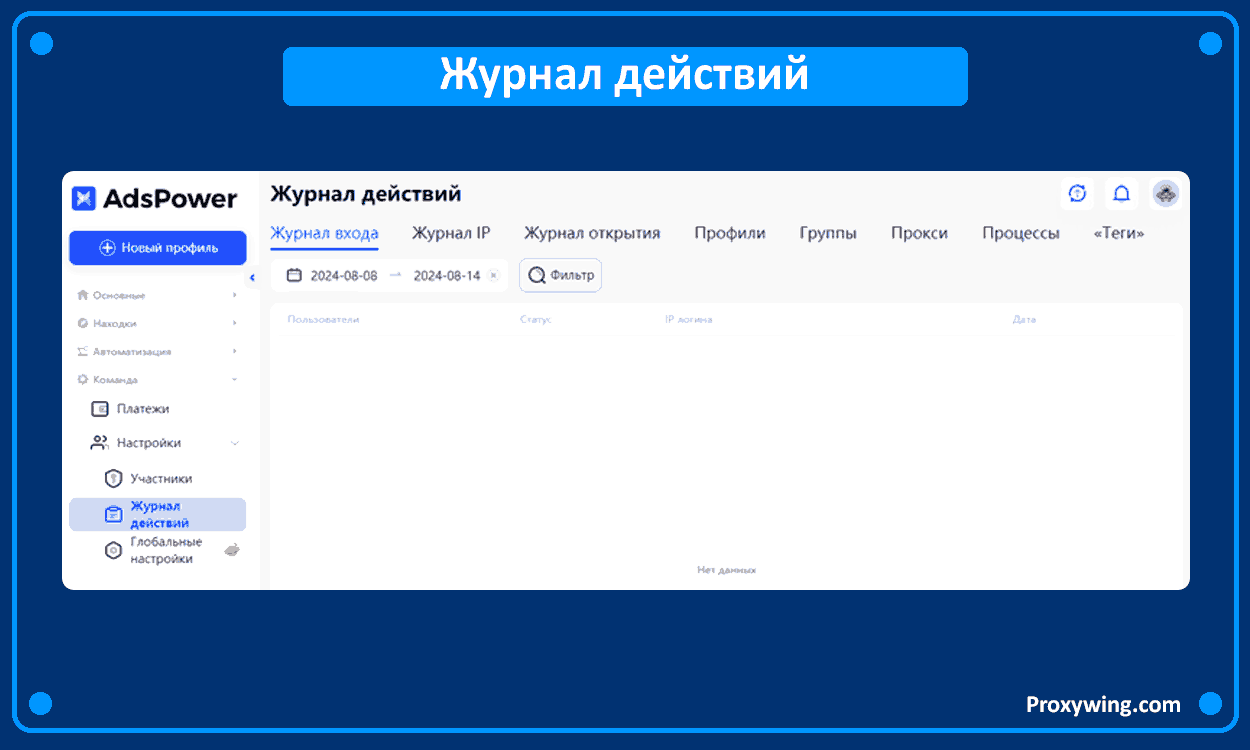Click the badge icon beside Глобальные настройки
This screenshot has width=1250, height=750.
231,550
